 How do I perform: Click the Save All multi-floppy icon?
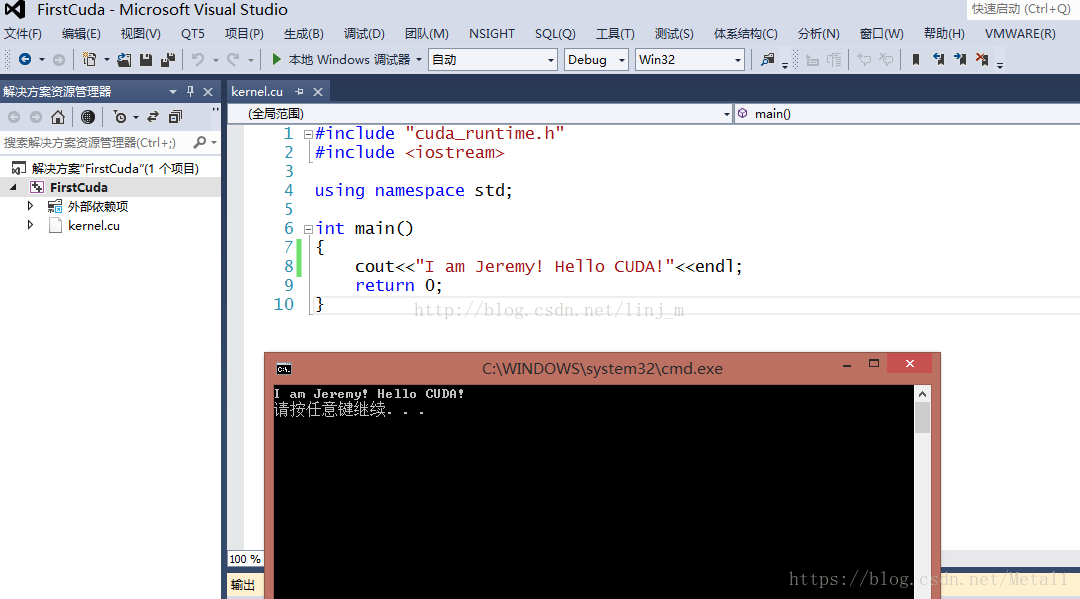click(x=168, y=60)
